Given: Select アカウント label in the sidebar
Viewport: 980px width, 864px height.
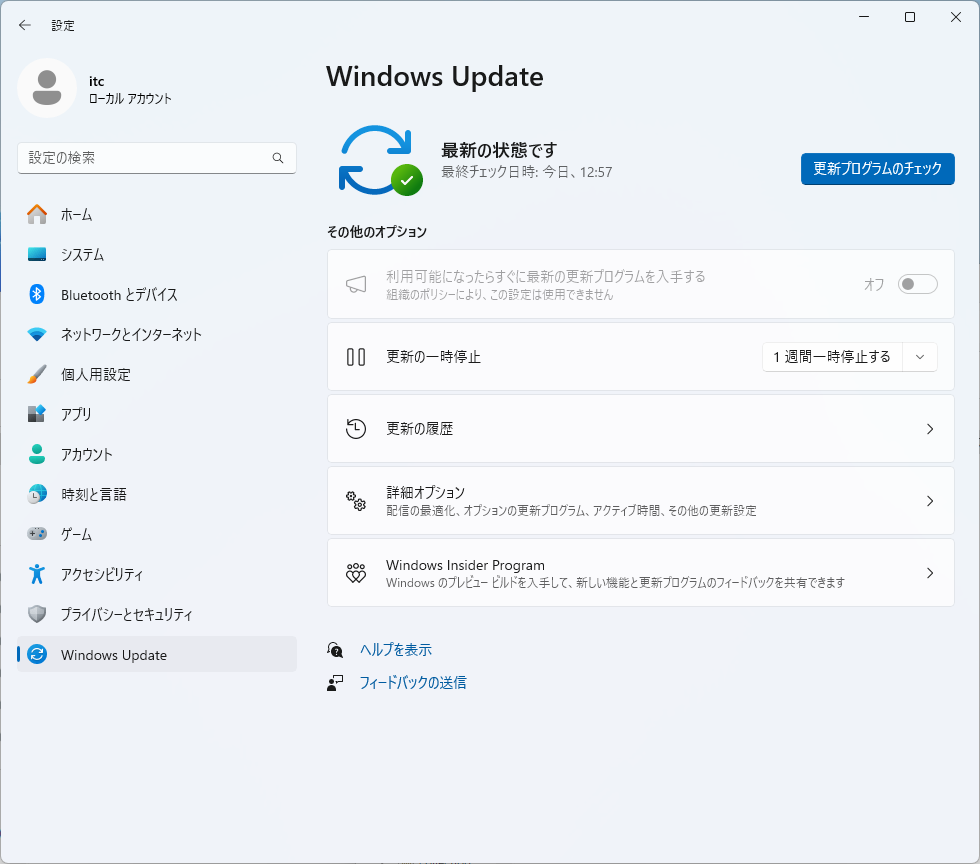Looking at the screenshot, I should click(x=87, y=454).
